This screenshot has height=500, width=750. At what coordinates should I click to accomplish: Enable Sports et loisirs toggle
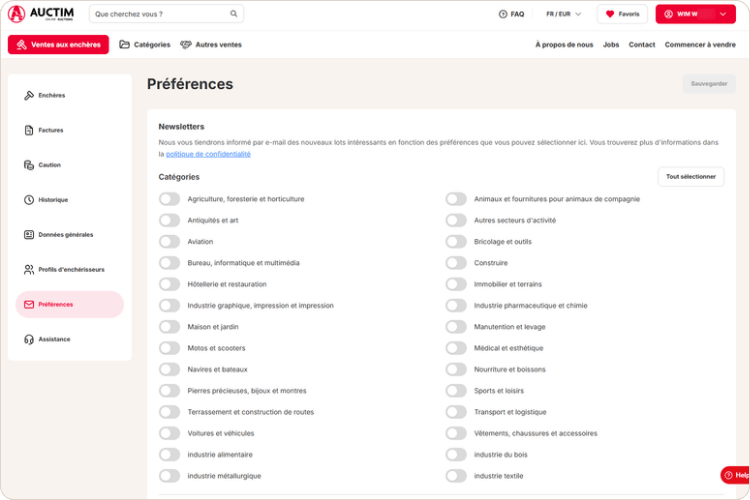click(456, 390)
